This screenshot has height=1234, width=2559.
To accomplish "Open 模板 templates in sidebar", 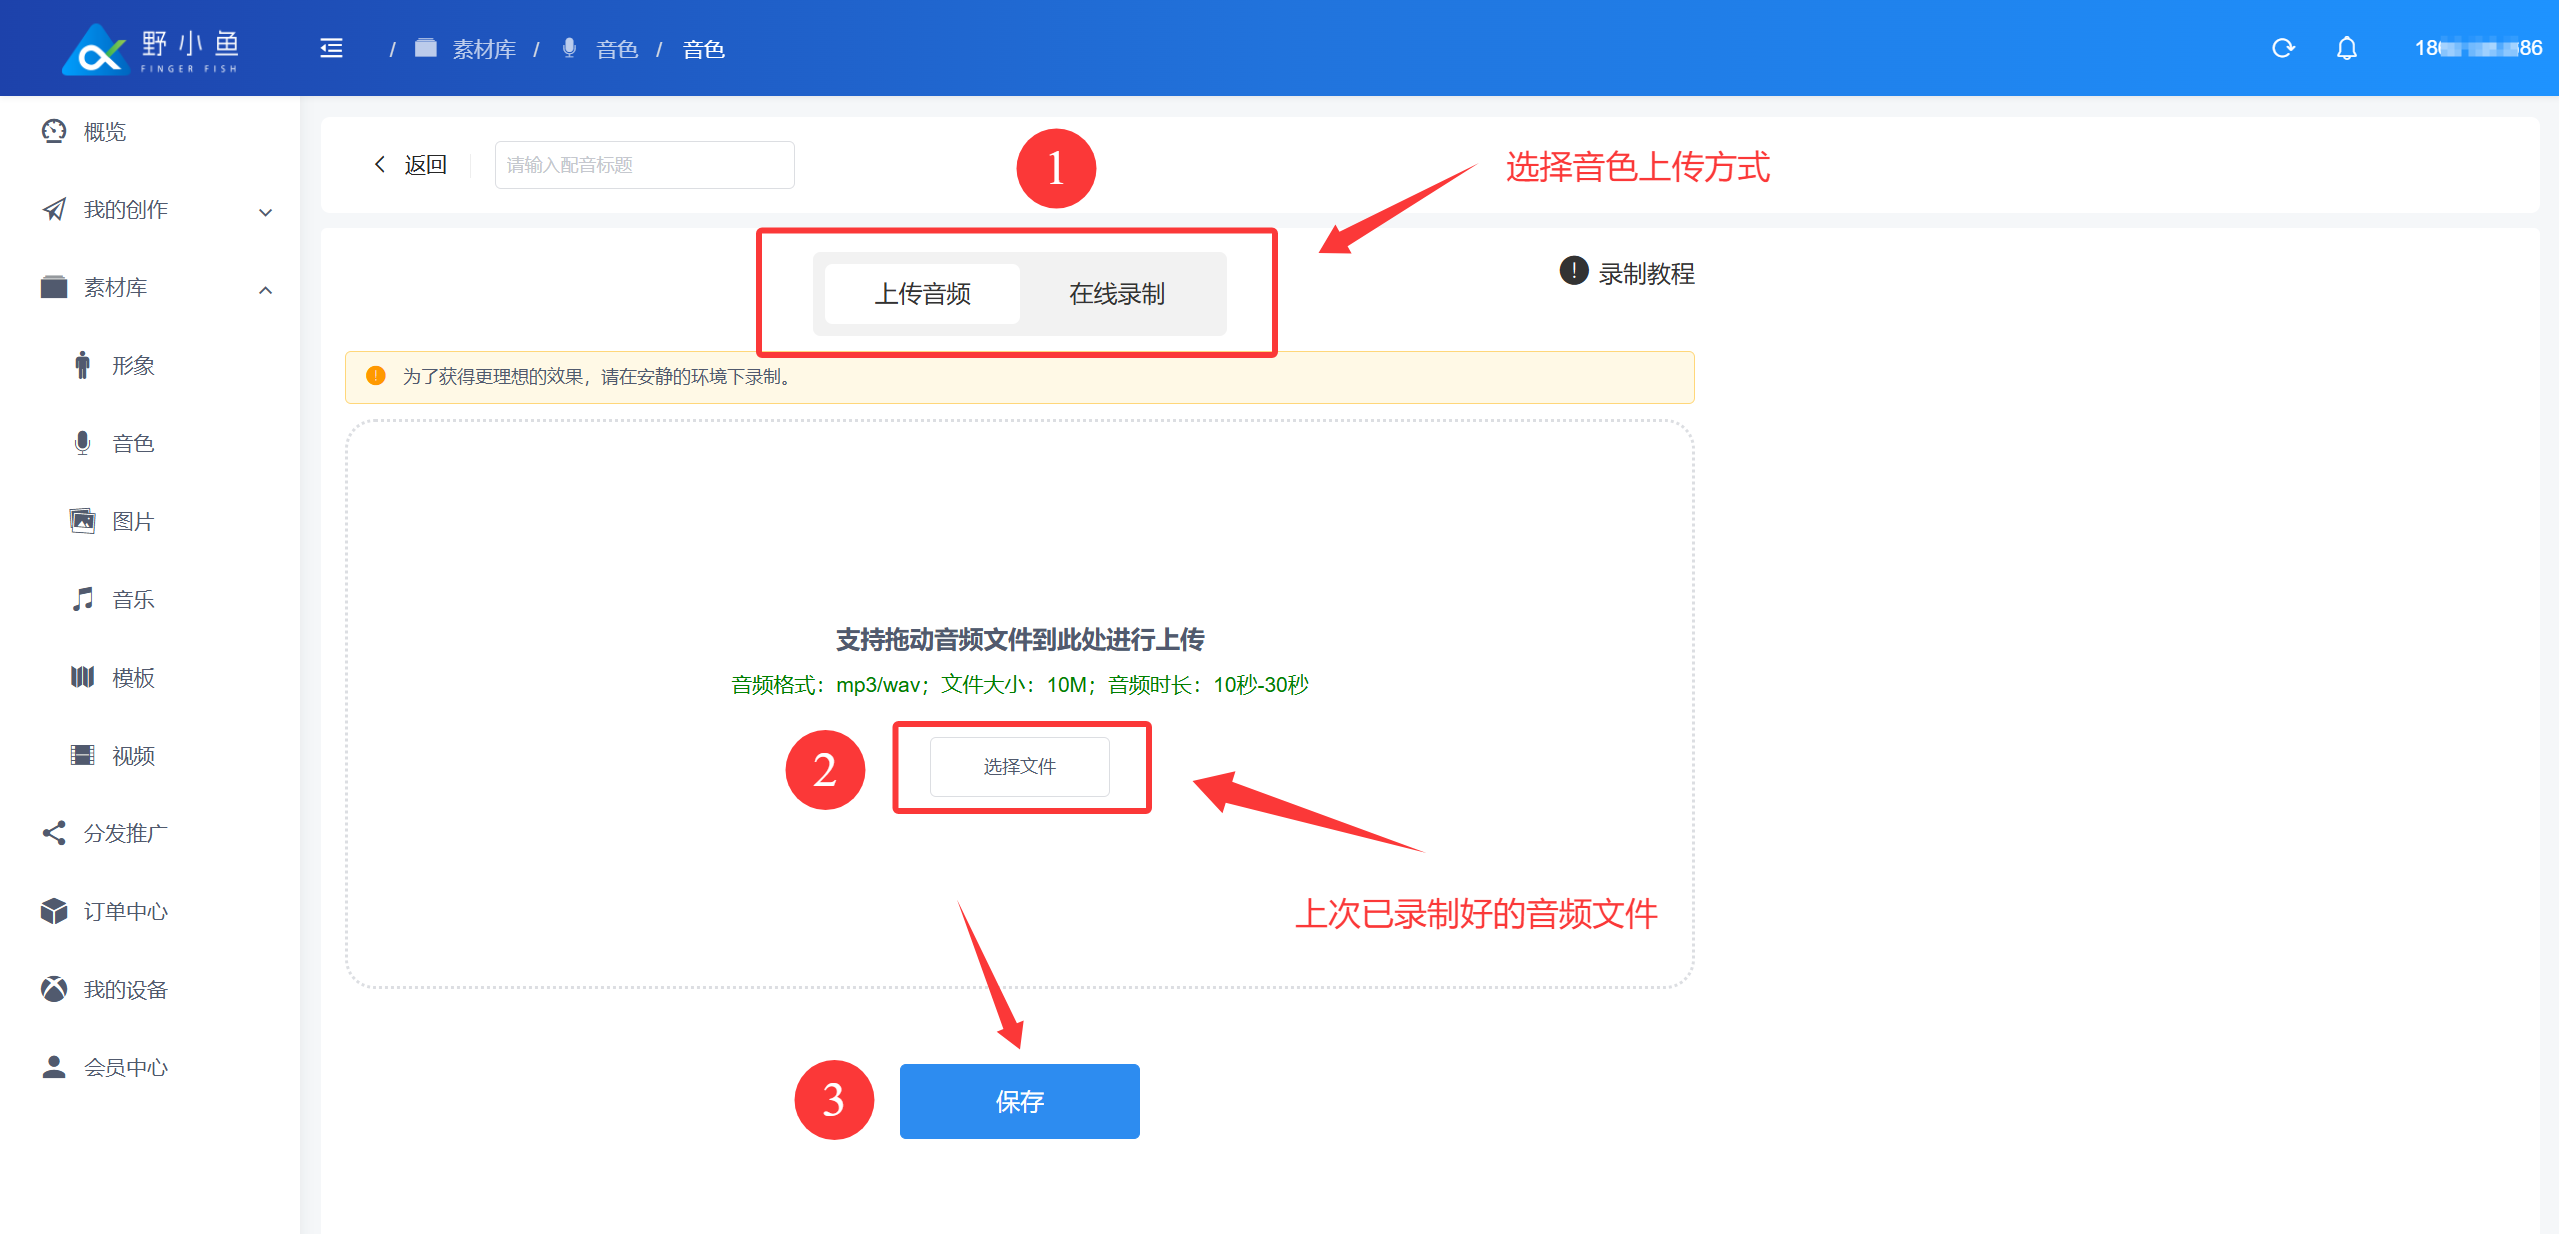I will coord(132,678).
